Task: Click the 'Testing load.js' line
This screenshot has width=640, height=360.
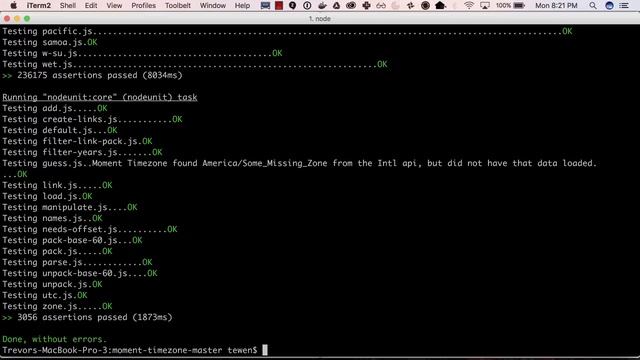Action: (x=47, y=196)
